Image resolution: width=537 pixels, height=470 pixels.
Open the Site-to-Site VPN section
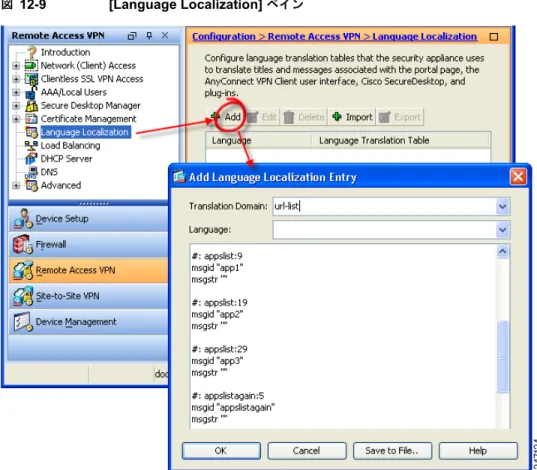click(88, 296)
